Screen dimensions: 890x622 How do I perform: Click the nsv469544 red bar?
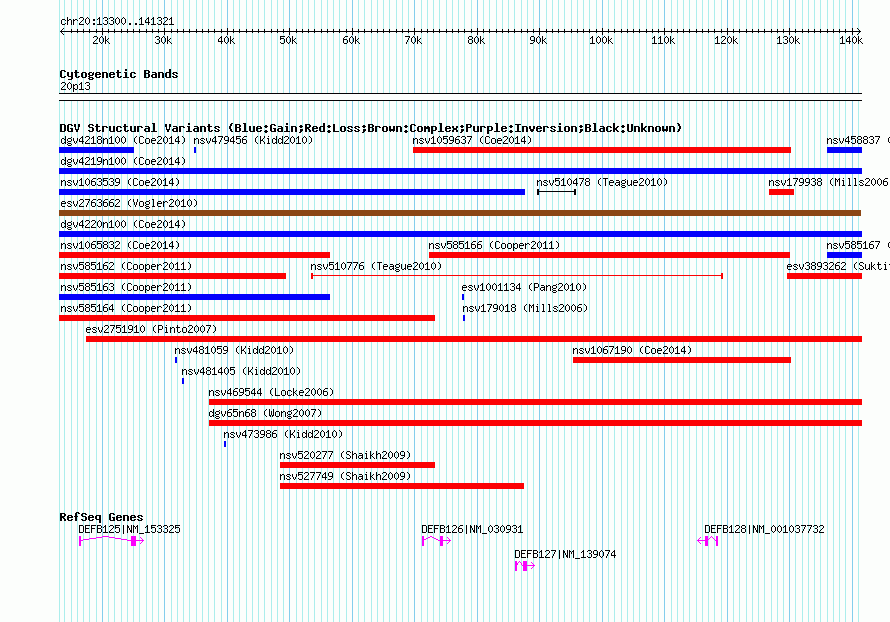tap(535, 402)
